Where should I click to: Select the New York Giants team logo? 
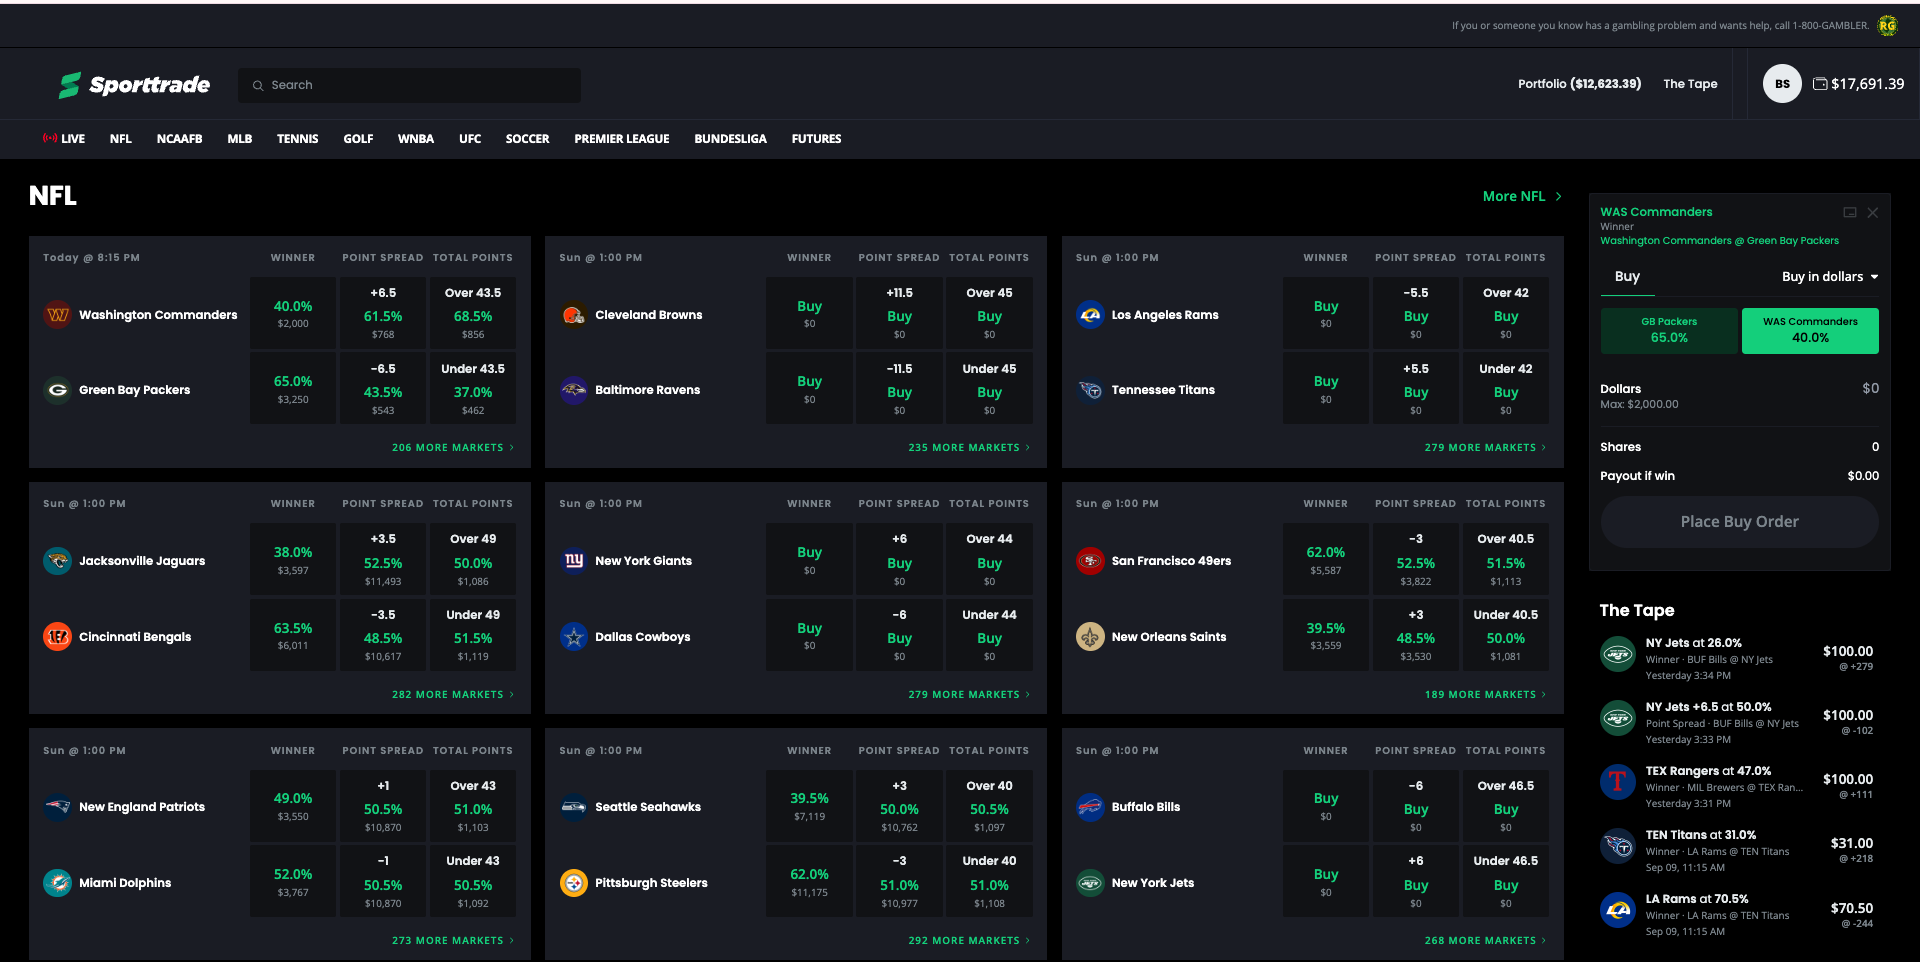(x=574, y=561)
